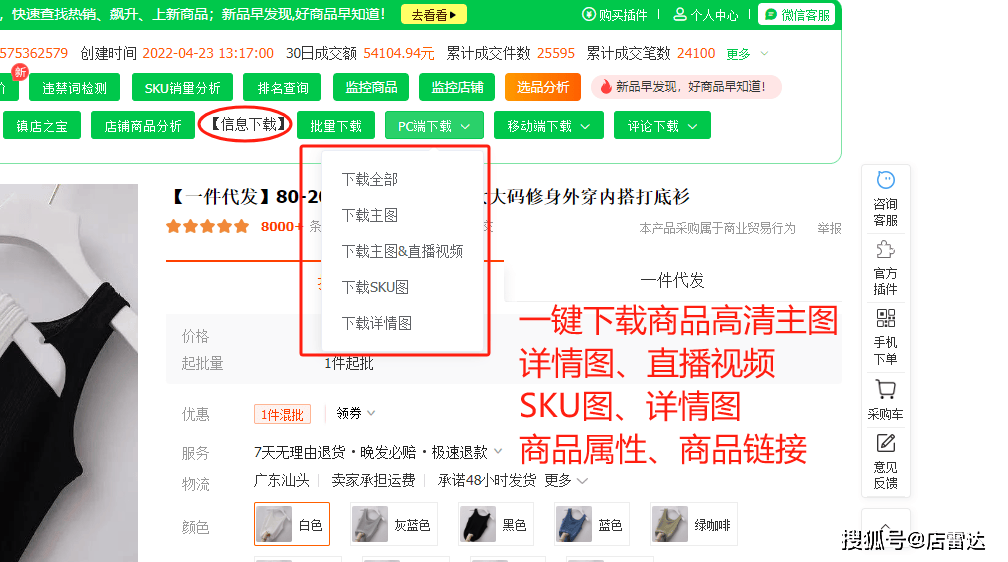Click the 1件混批 tag
The width and height of the screenshot is (1008, 562).
coord(282,415)
